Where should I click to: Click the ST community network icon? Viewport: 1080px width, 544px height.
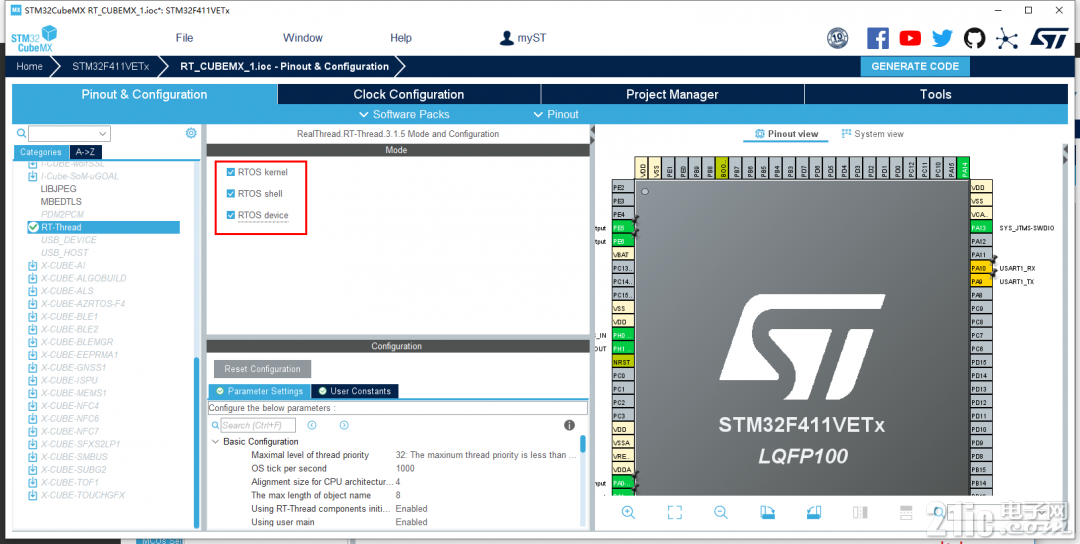1007,38
